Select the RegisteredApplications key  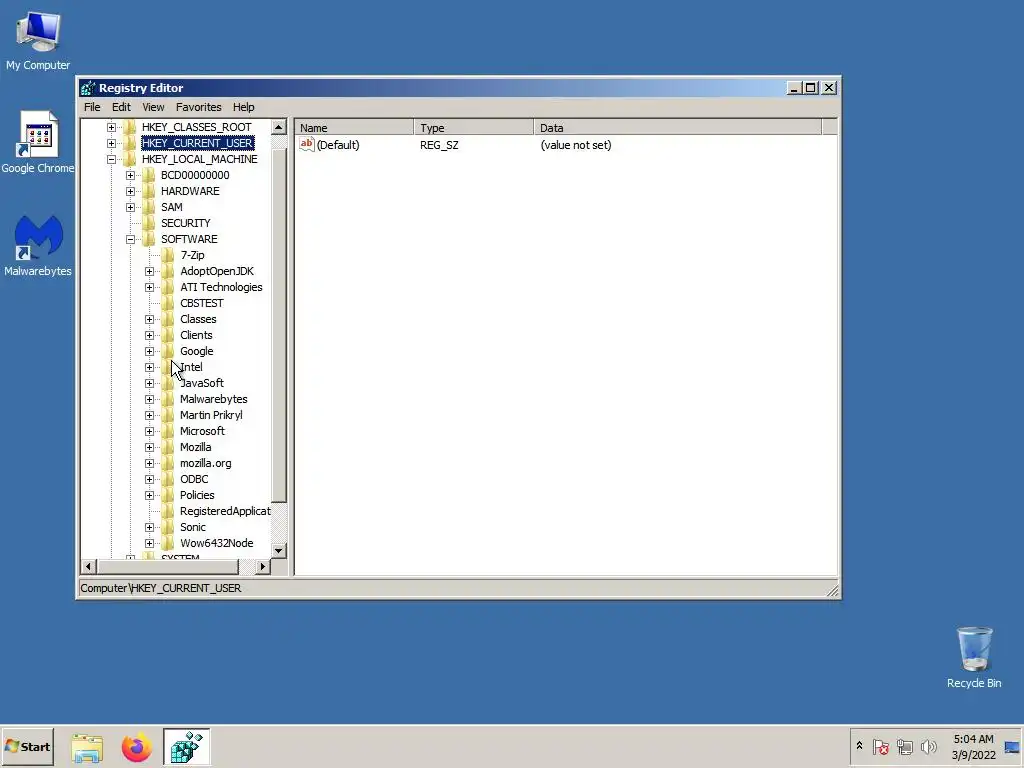pos(225,511)
